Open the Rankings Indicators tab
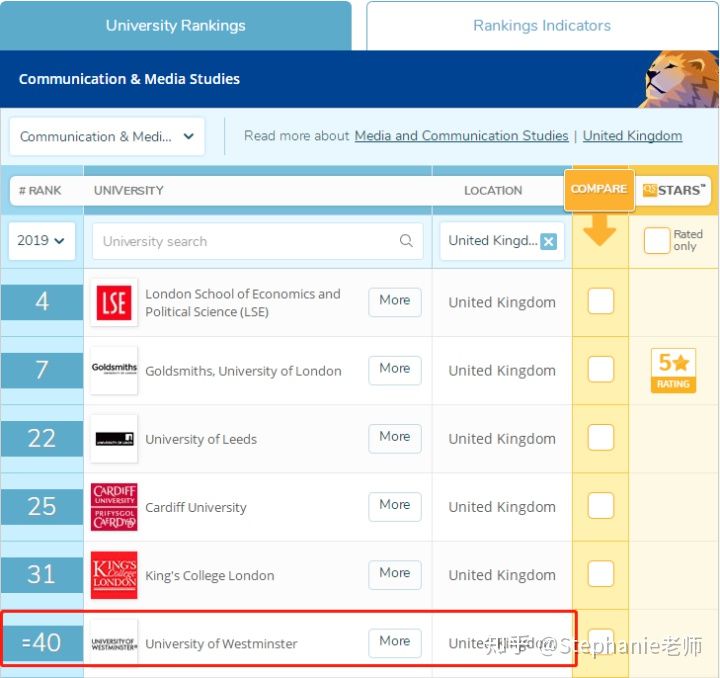This screenshot has width=720, height=678. pos(542,25)
